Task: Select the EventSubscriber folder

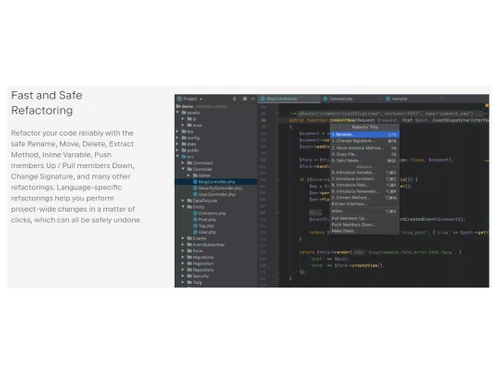Action: (x=208, y=245)
